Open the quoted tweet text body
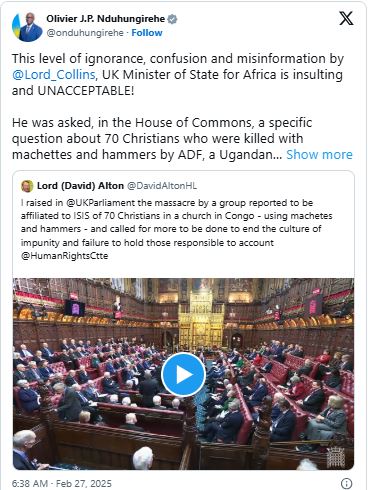Viewport: 368px width, 490px height. [177, 229]
